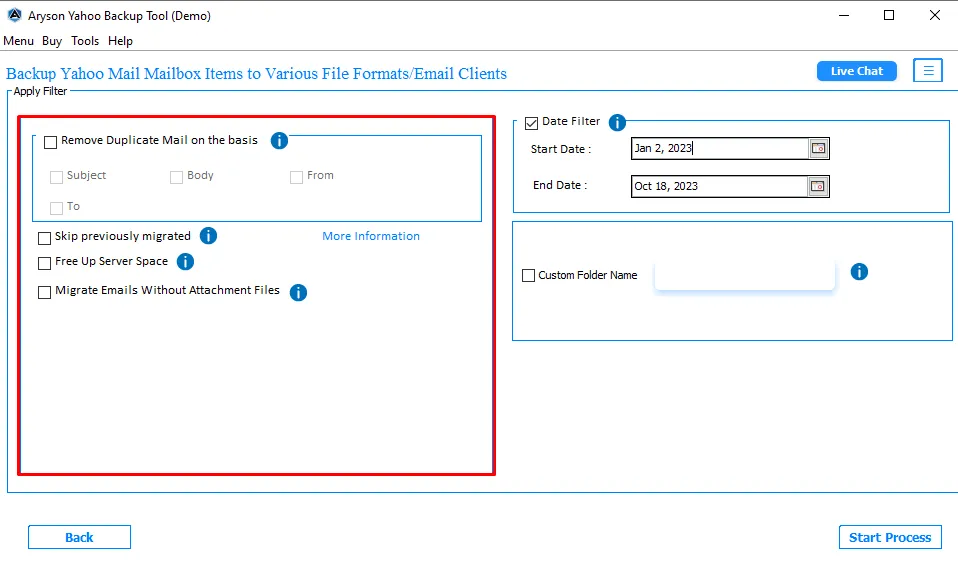Screen dimensions: 958x563
Task: Enable the Custom Folder Name checkbox
Action: (528, 276)
